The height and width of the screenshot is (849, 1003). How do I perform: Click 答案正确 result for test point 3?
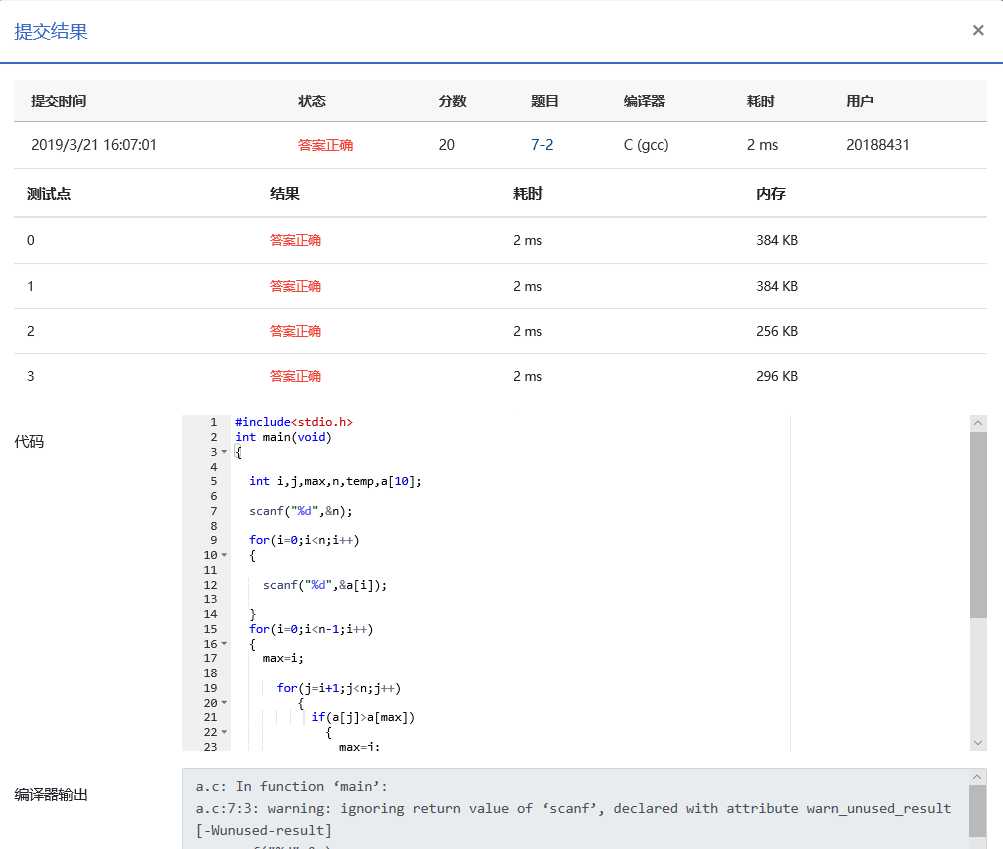click(295, 376)
